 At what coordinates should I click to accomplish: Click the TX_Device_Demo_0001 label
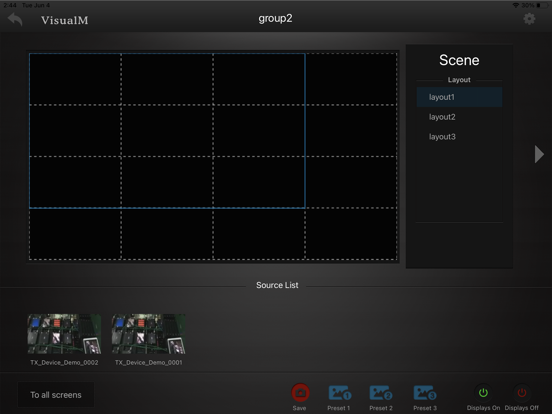click(x=149, y=362)
